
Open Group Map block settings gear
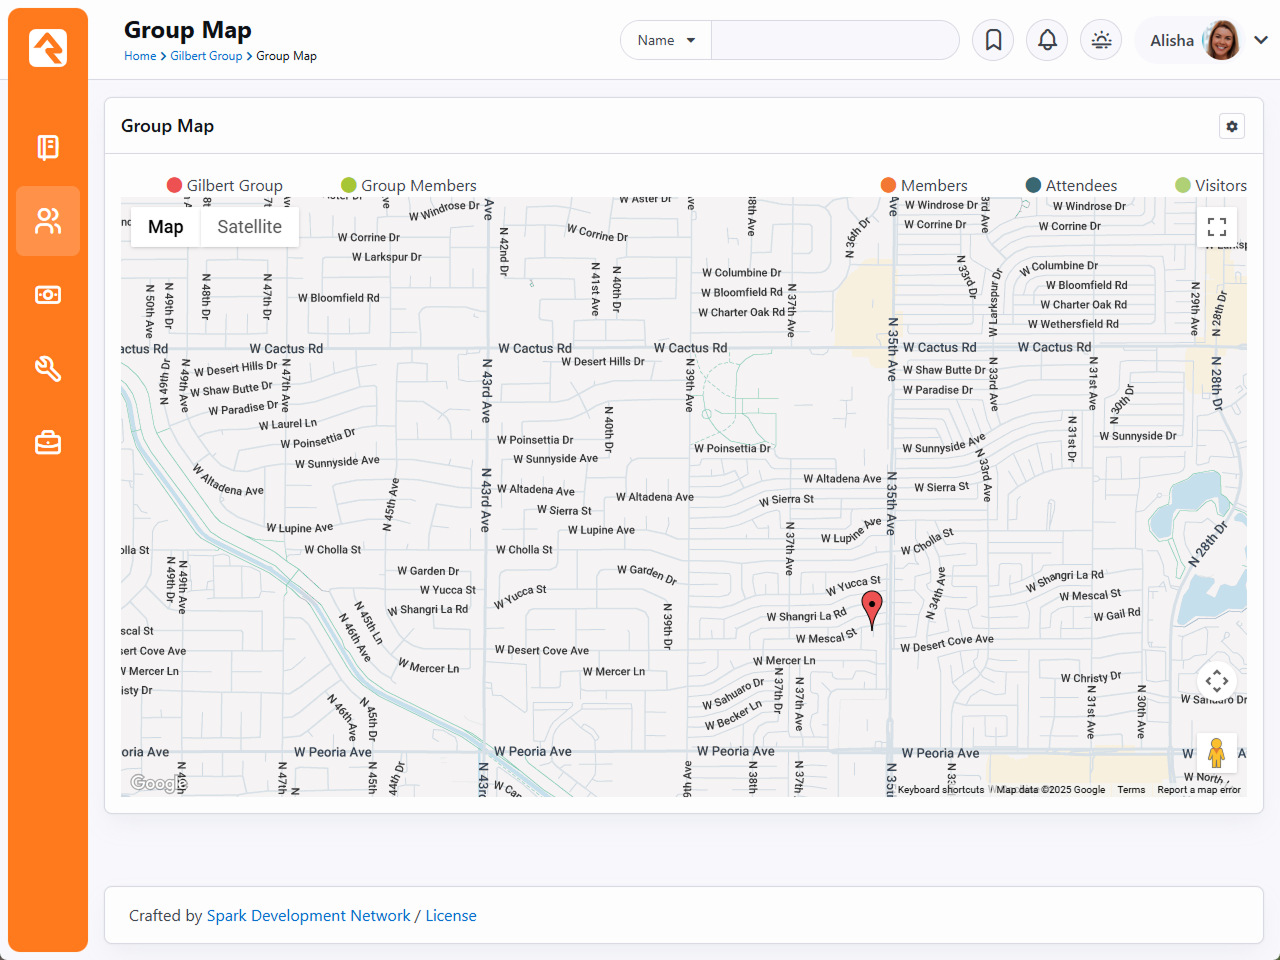point(1232,126)
